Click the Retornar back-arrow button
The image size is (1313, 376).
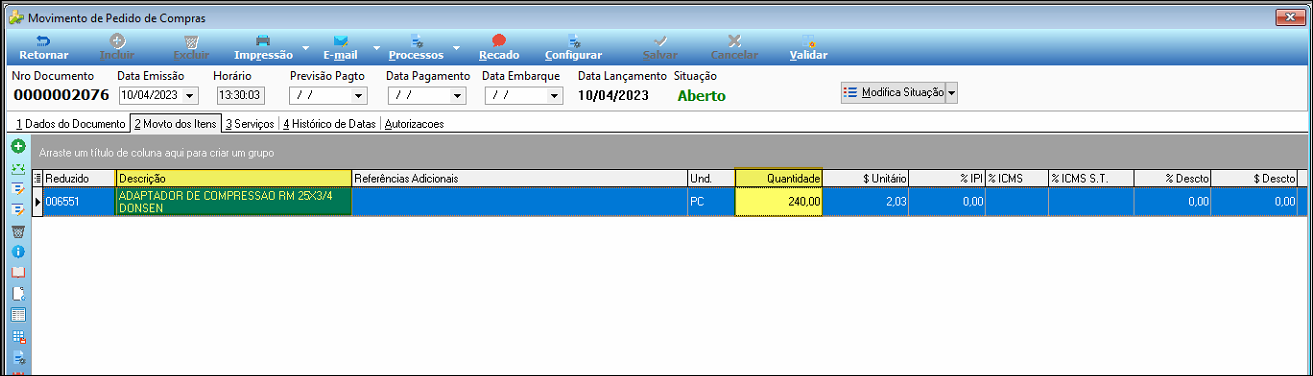coord(43,47)
